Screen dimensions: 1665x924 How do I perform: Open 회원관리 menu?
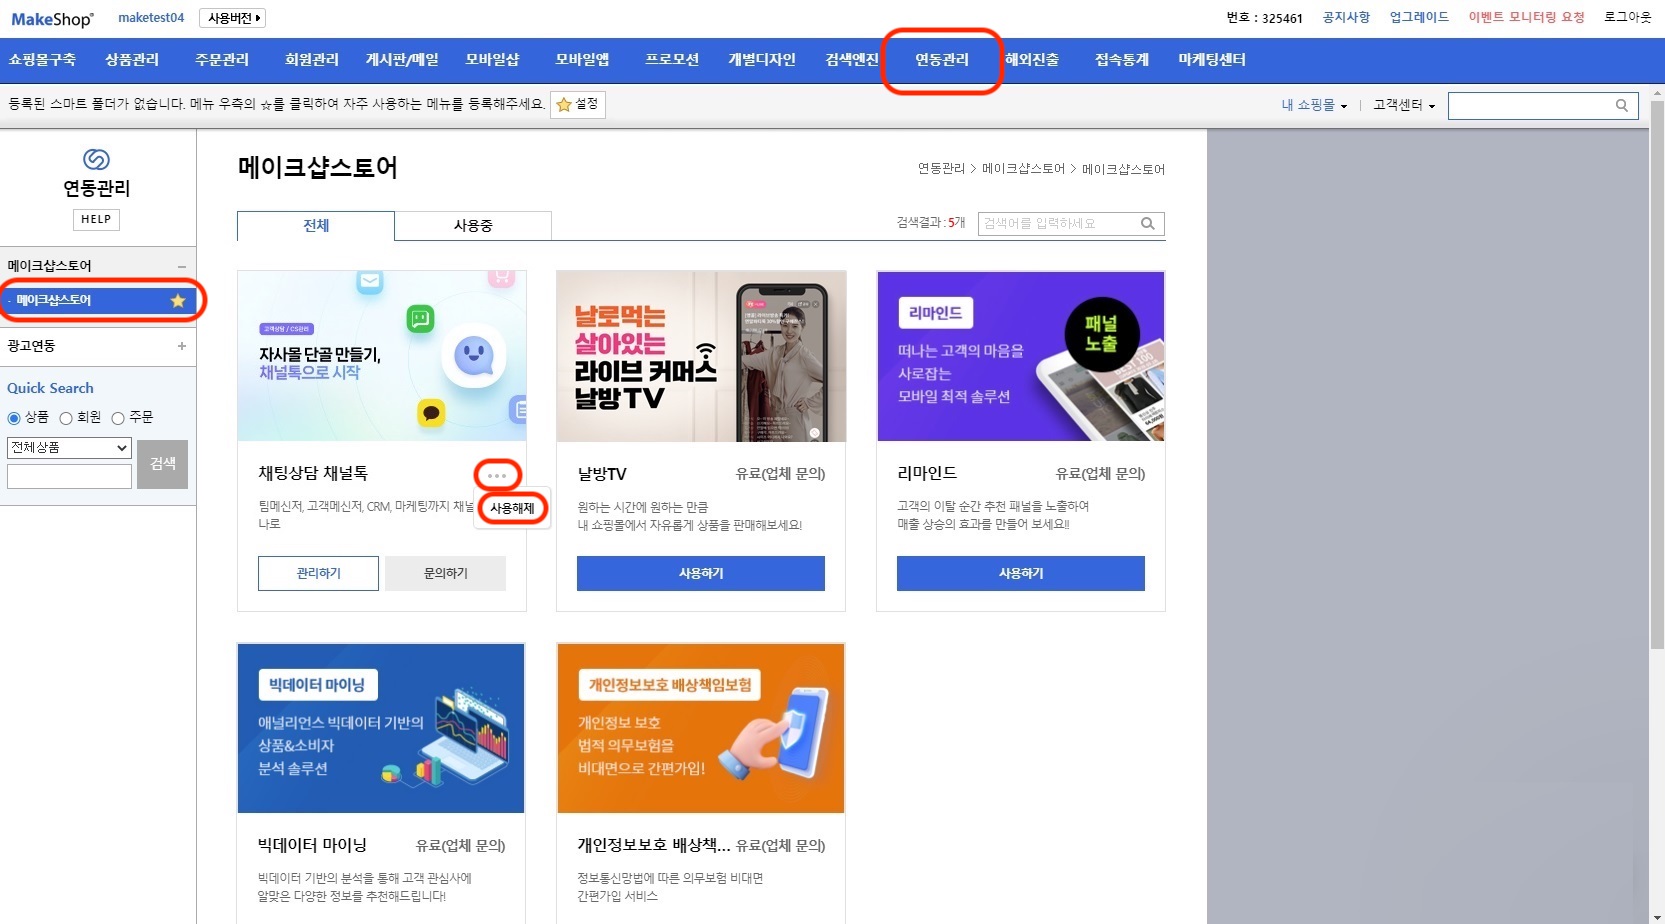click(312, 60)
